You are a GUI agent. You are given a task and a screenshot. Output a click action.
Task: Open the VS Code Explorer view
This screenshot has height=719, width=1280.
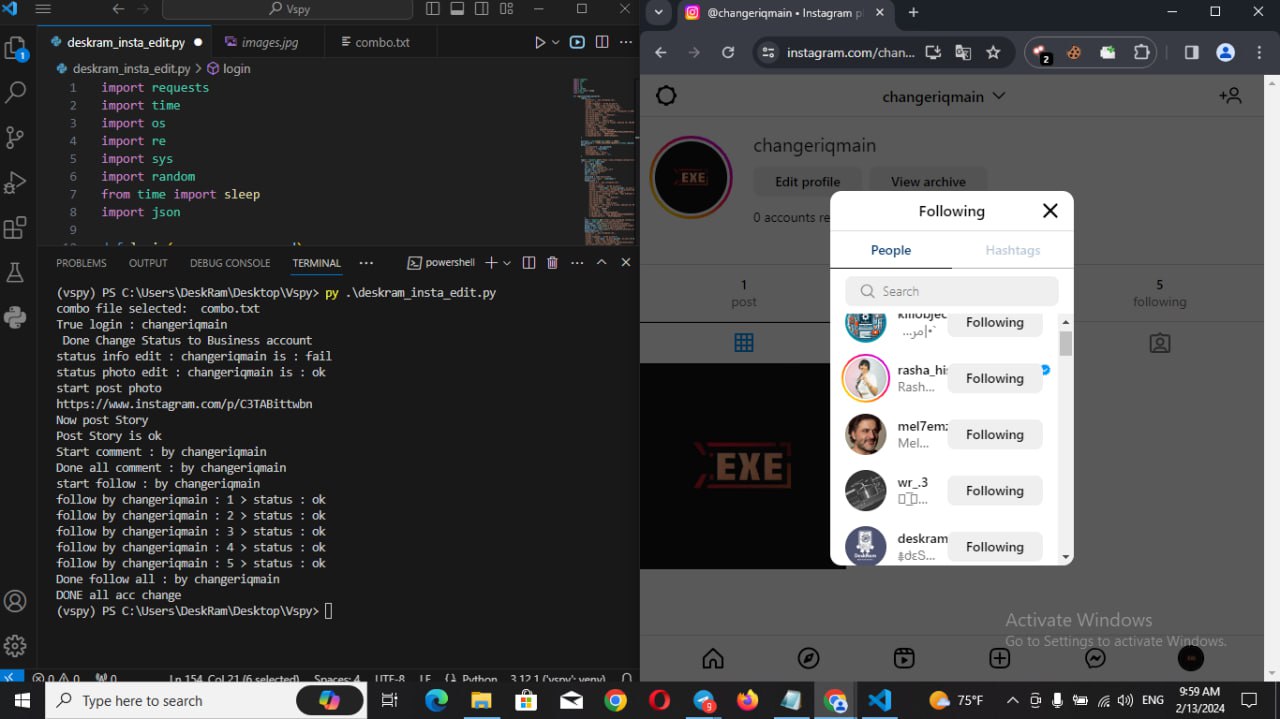pos(15,48)
